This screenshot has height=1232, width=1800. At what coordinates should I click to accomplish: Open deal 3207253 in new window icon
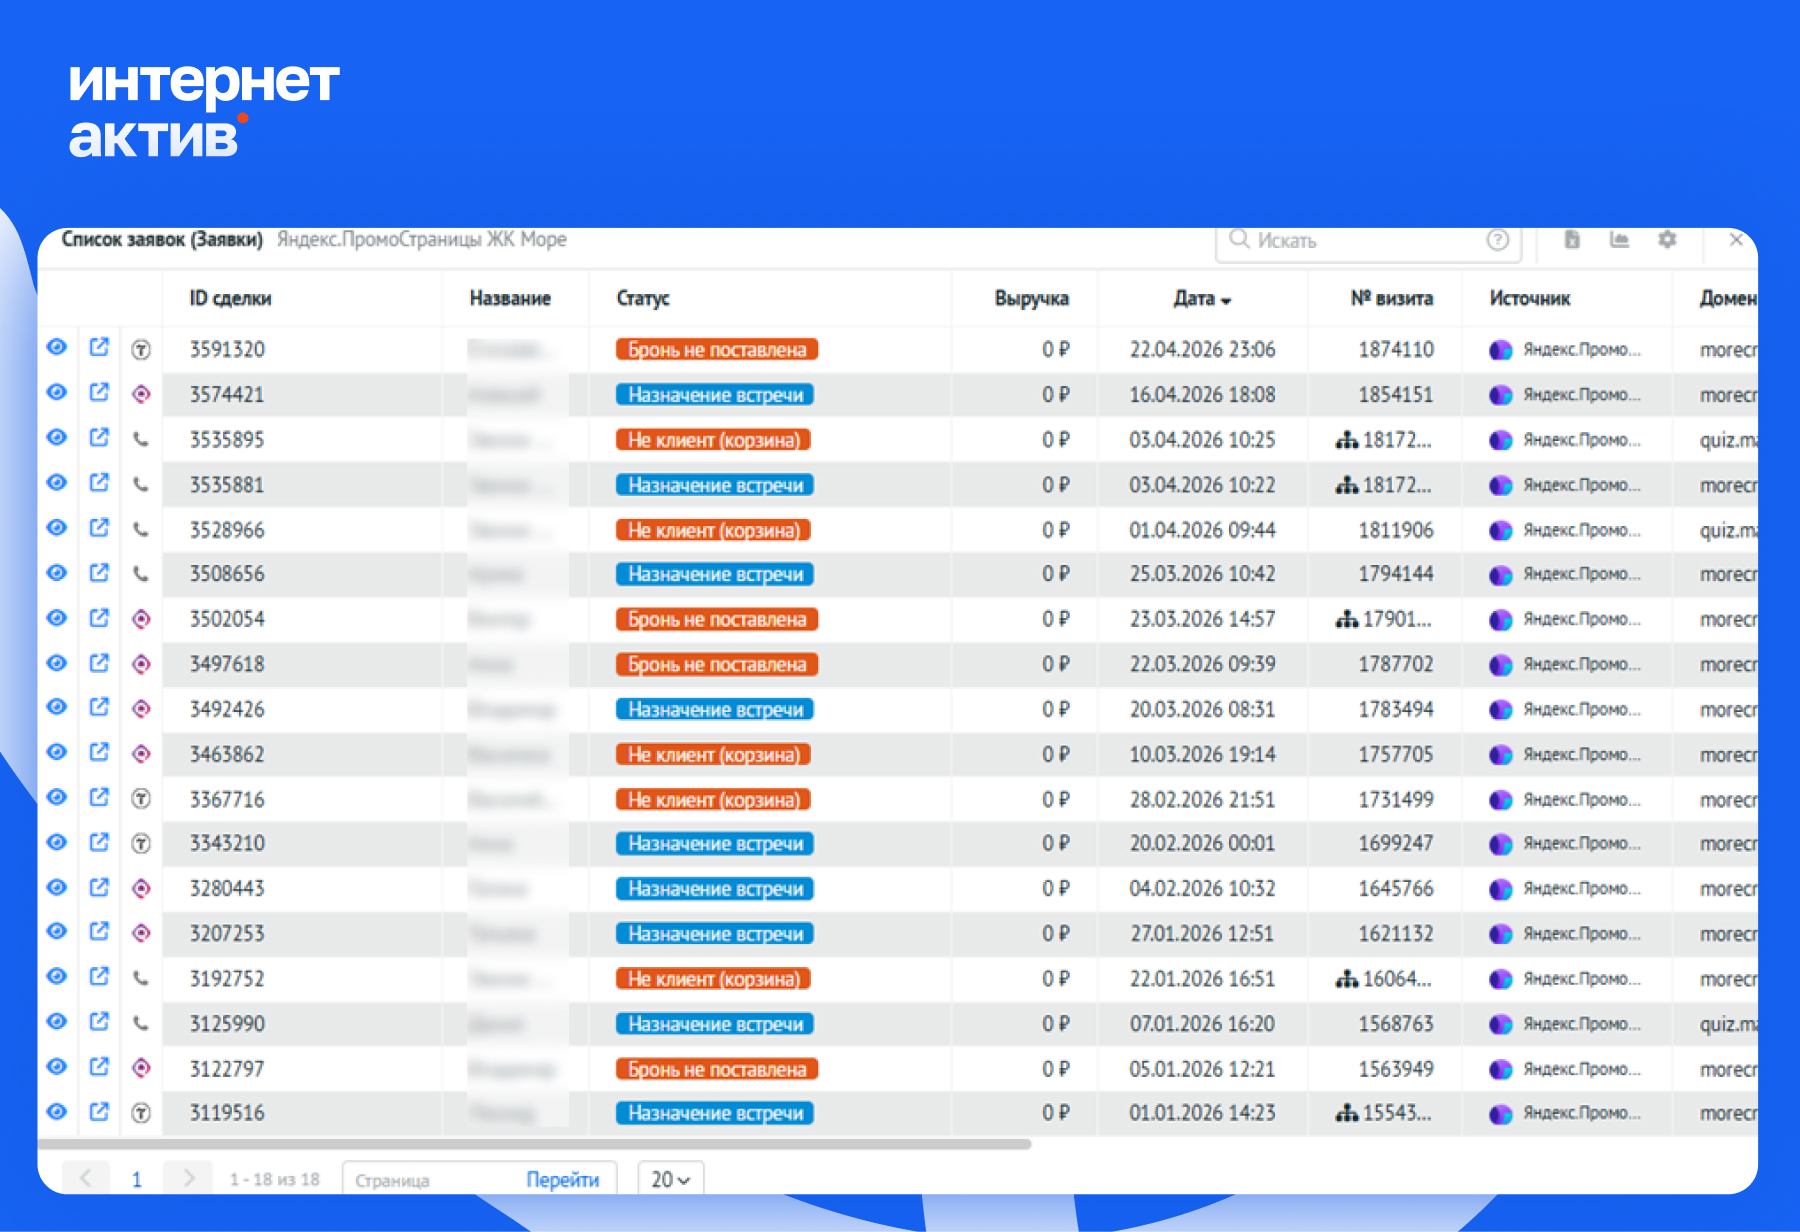coord(99,931)
